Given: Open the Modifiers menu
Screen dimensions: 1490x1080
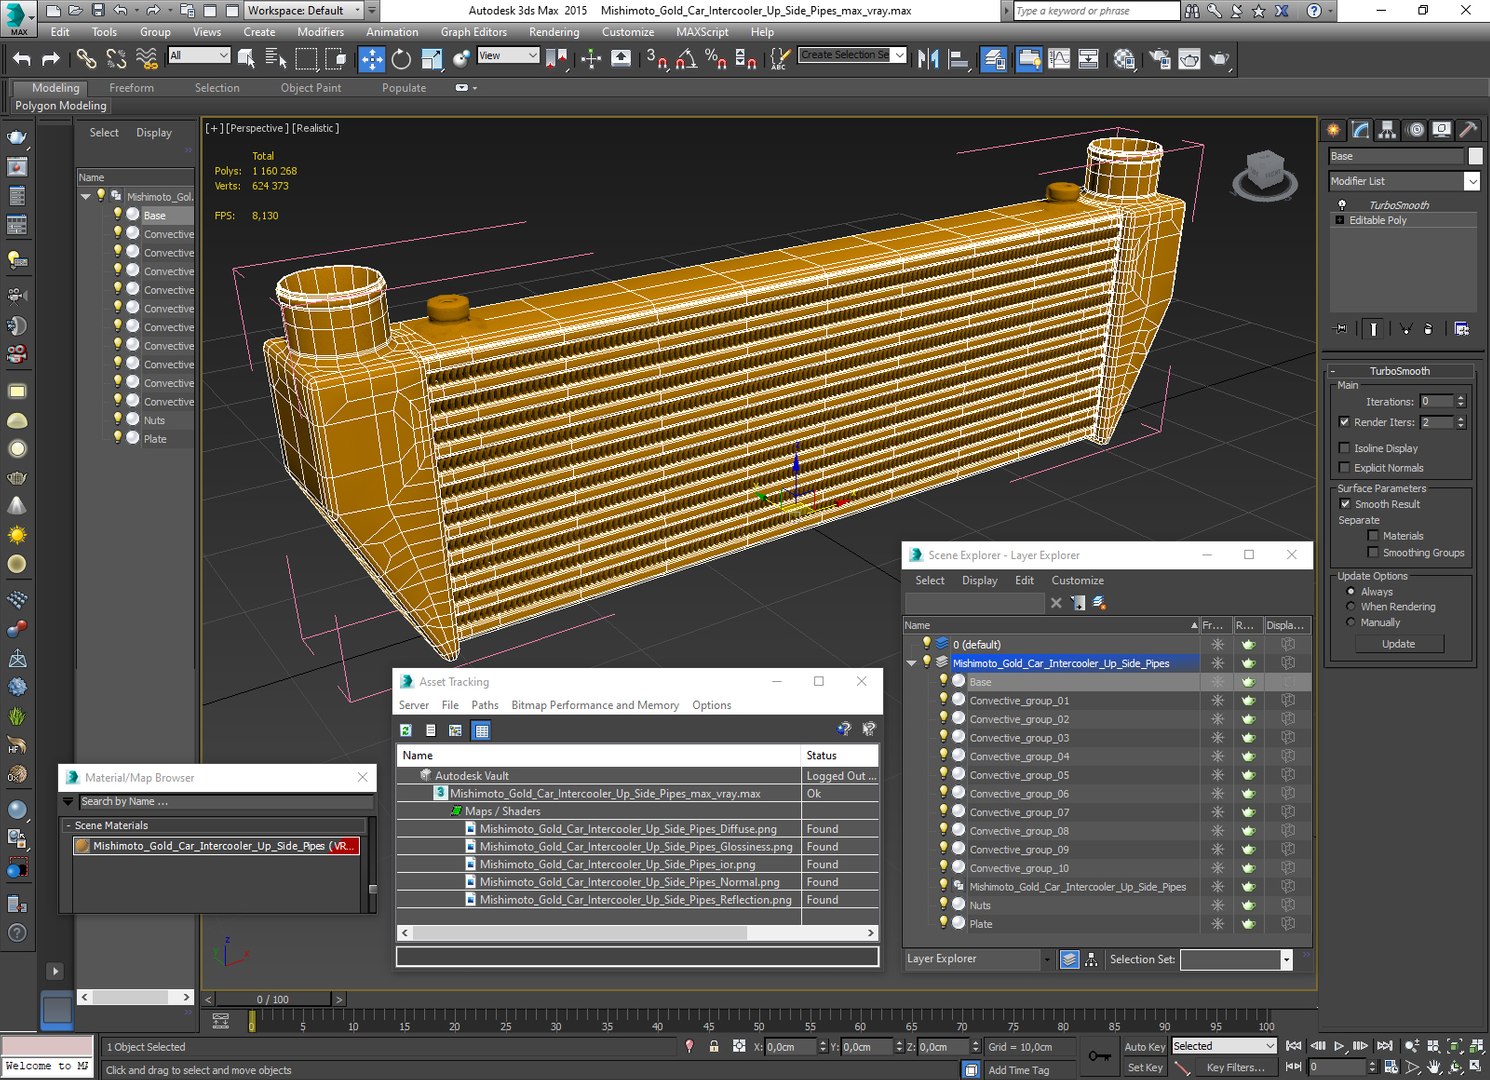Looking at the screenshot, I should (320, 32).
